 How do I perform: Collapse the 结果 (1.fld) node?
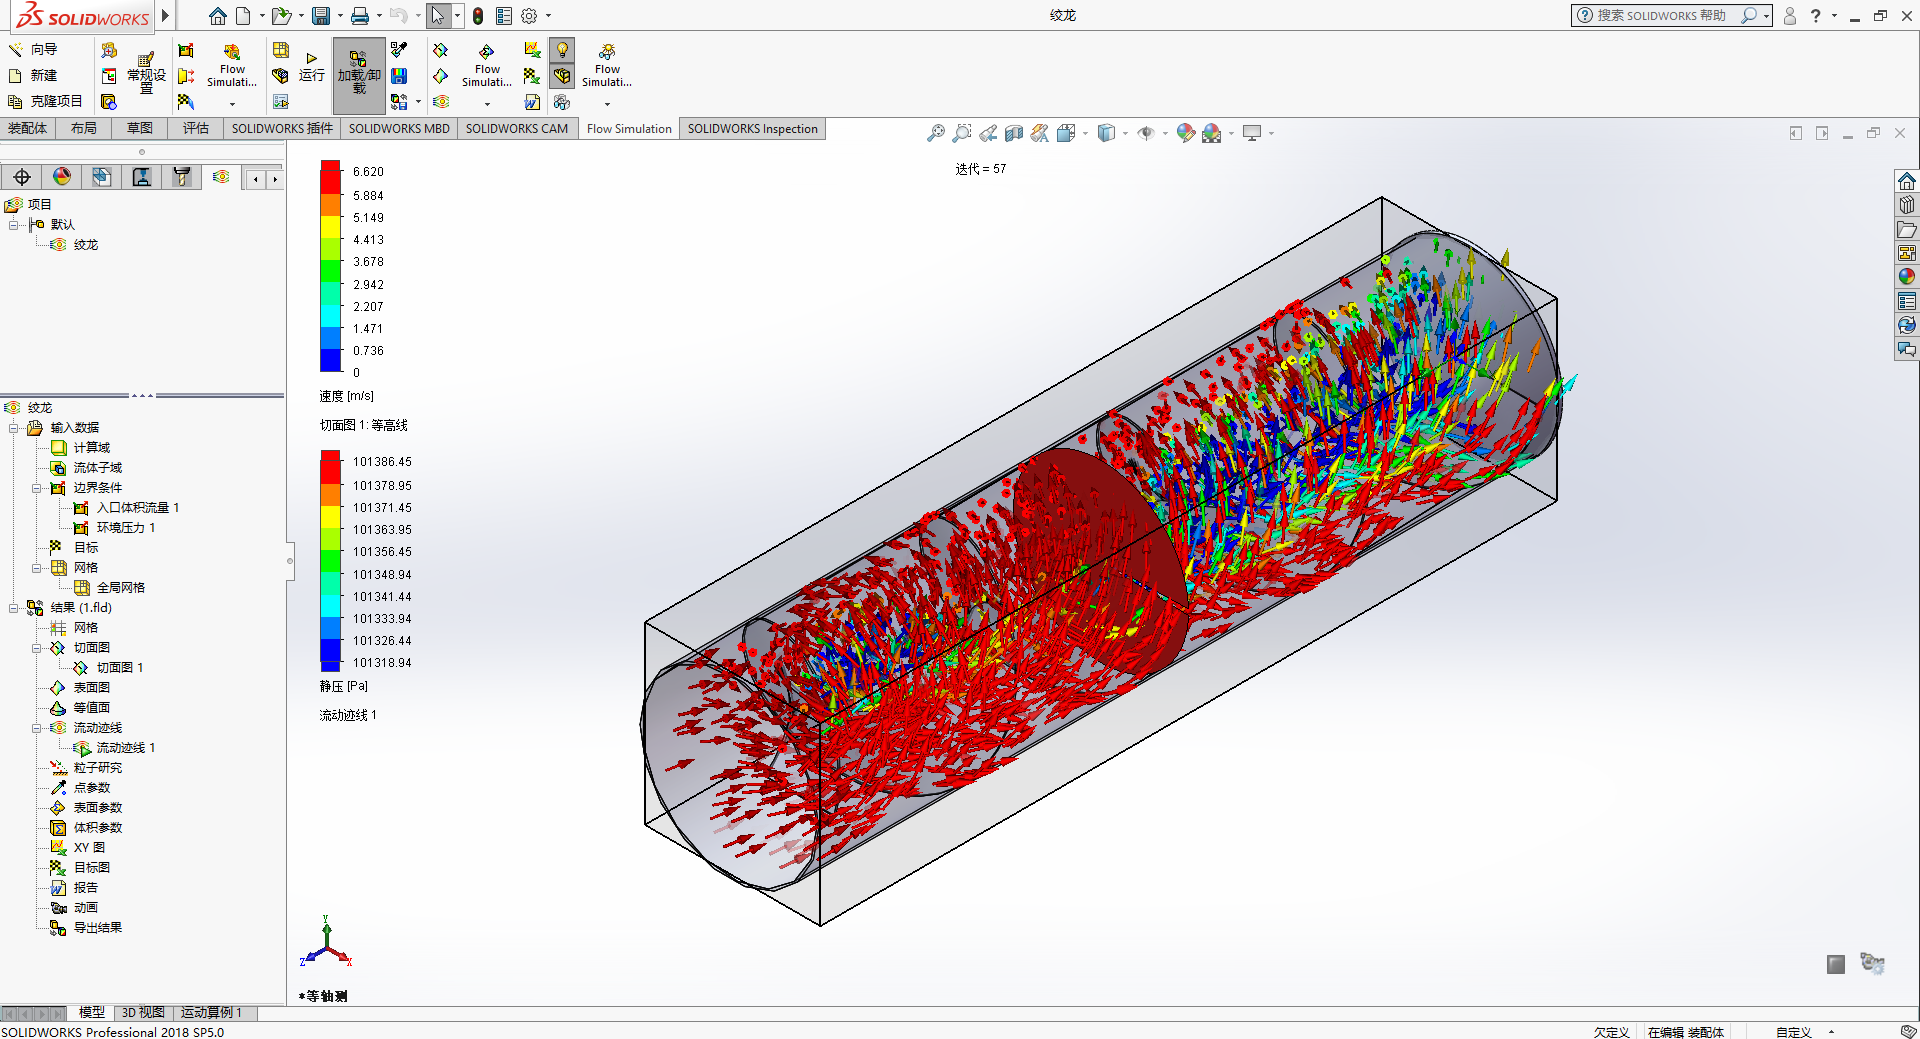[x=13, y=608]
